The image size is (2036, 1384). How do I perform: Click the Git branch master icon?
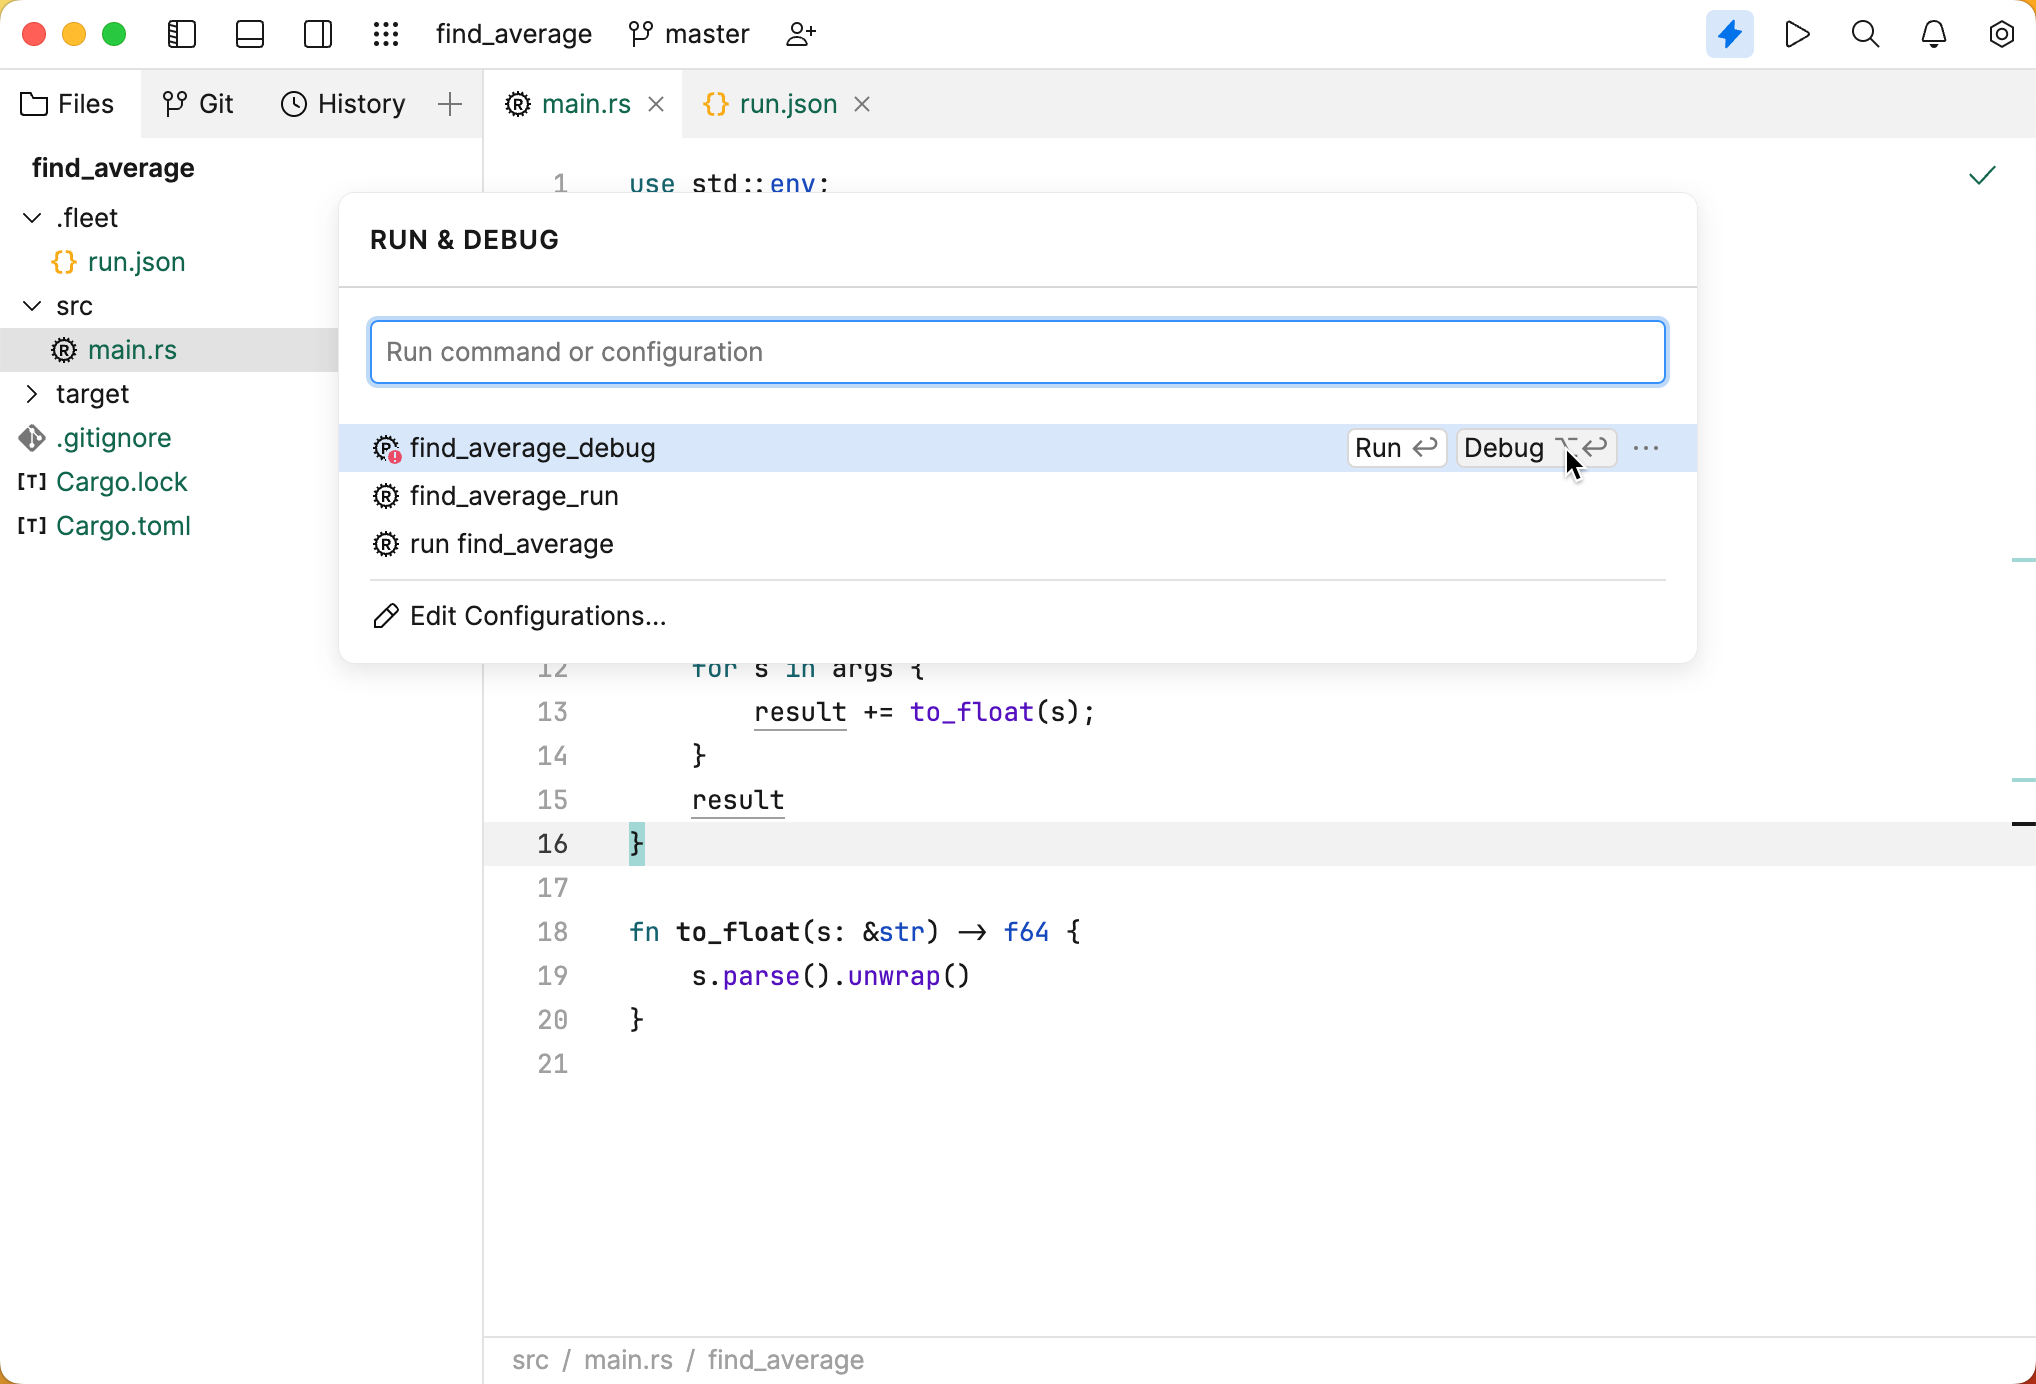tap(641, 34)
